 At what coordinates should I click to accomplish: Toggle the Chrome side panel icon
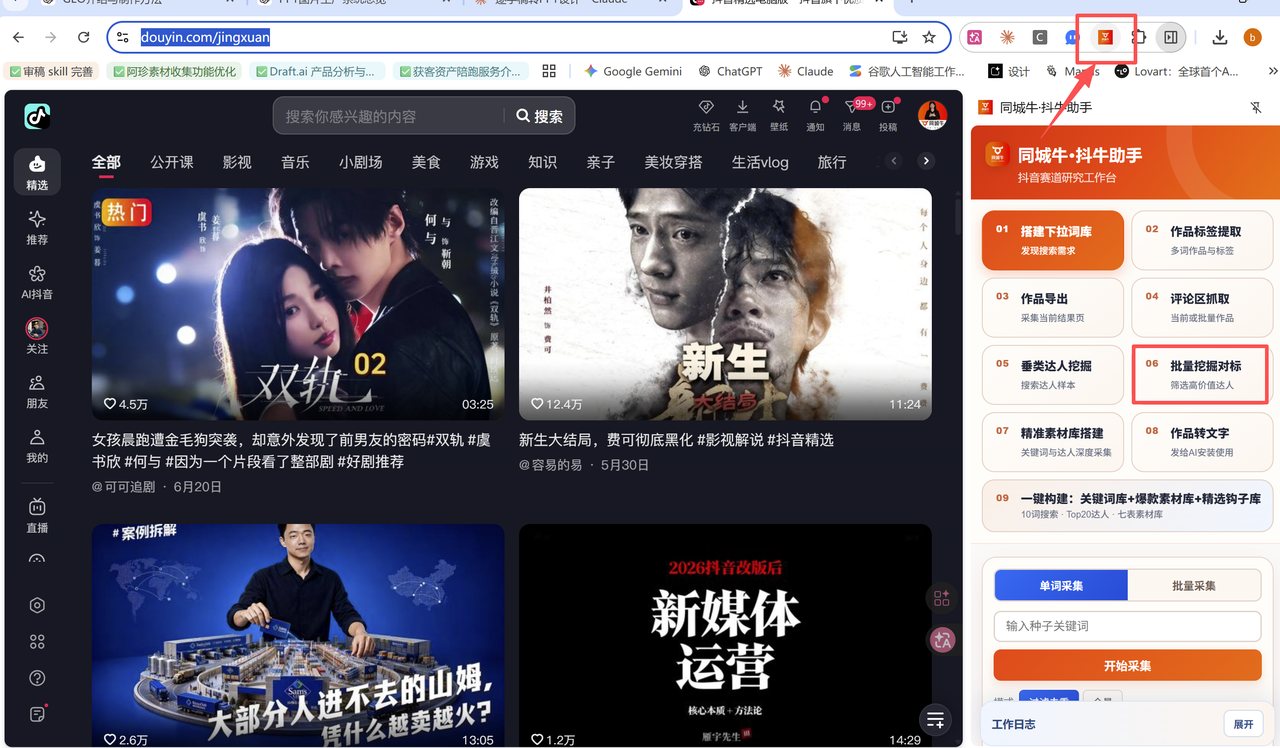(1170, 37)
